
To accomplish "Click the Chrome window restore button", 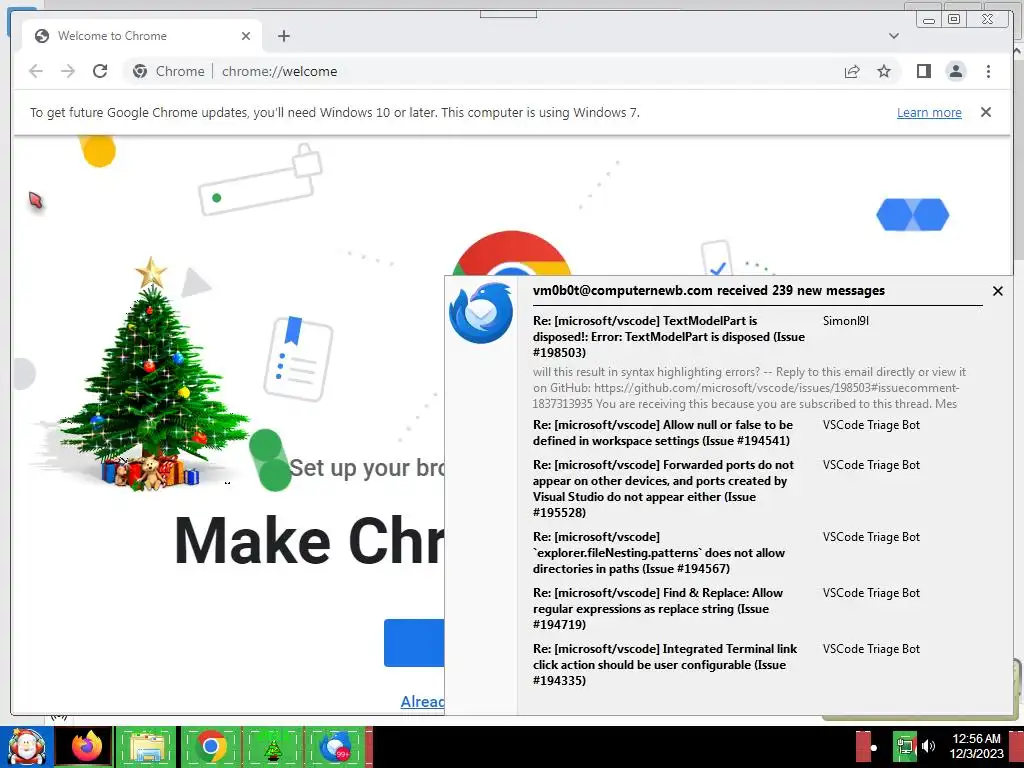I will 954,19.
